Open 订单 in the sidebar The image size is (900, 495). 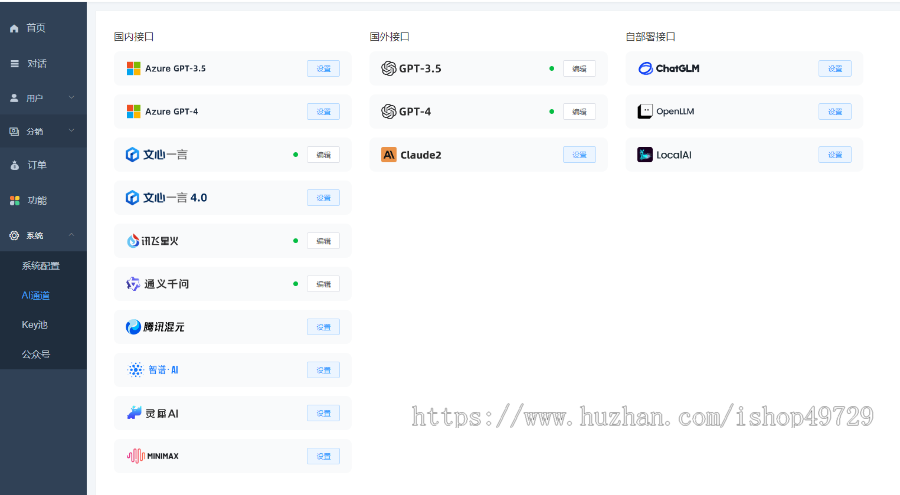point(37,165)
